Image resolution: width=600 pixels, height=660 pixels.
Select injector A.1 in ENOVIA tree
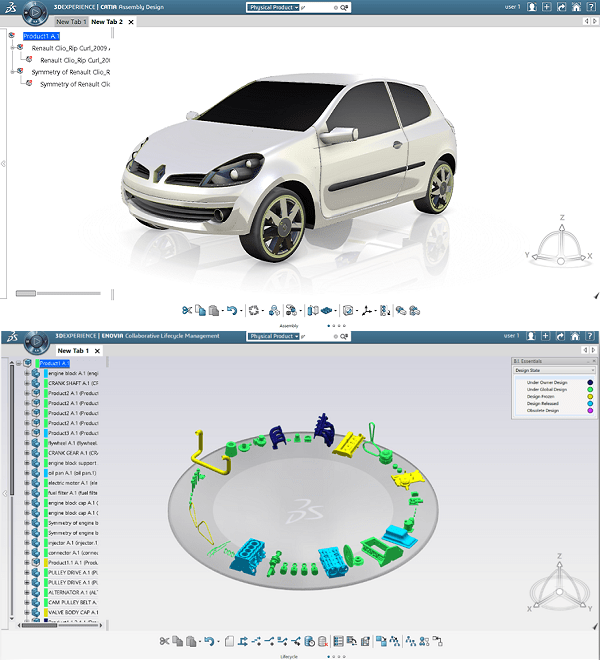point(73,543)
